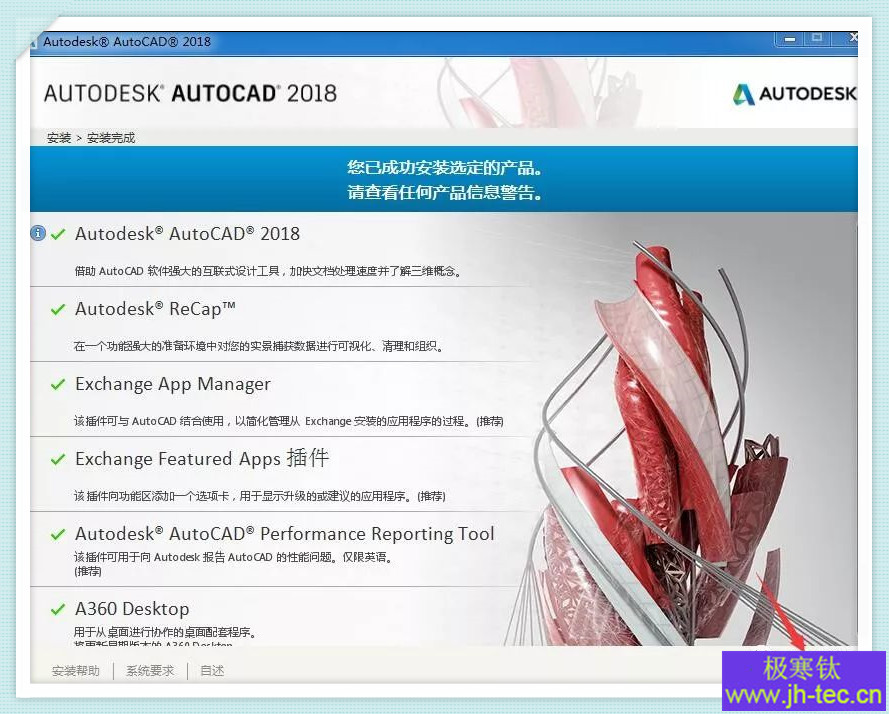Click the 安装 breadcrumb item
The image size is (889, 714).
[59, 138]
